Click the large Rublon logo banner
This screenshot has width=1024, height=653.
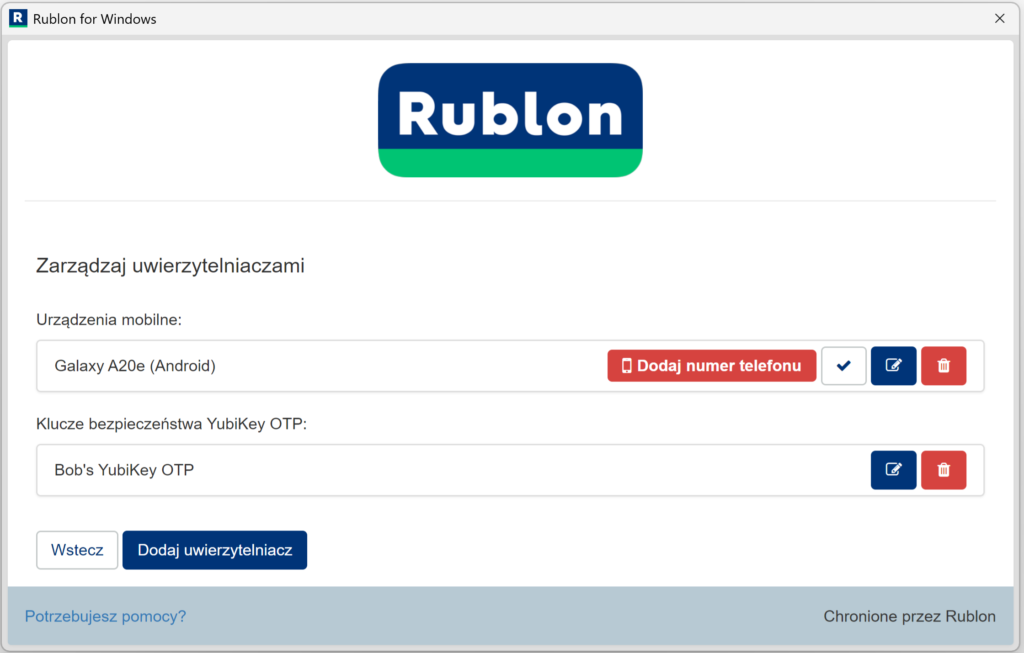tap(510, 120)
